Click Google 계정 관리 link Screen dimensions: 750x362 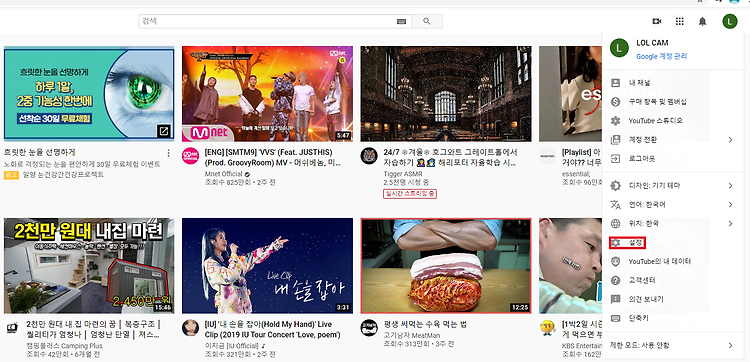pos(662,56)
